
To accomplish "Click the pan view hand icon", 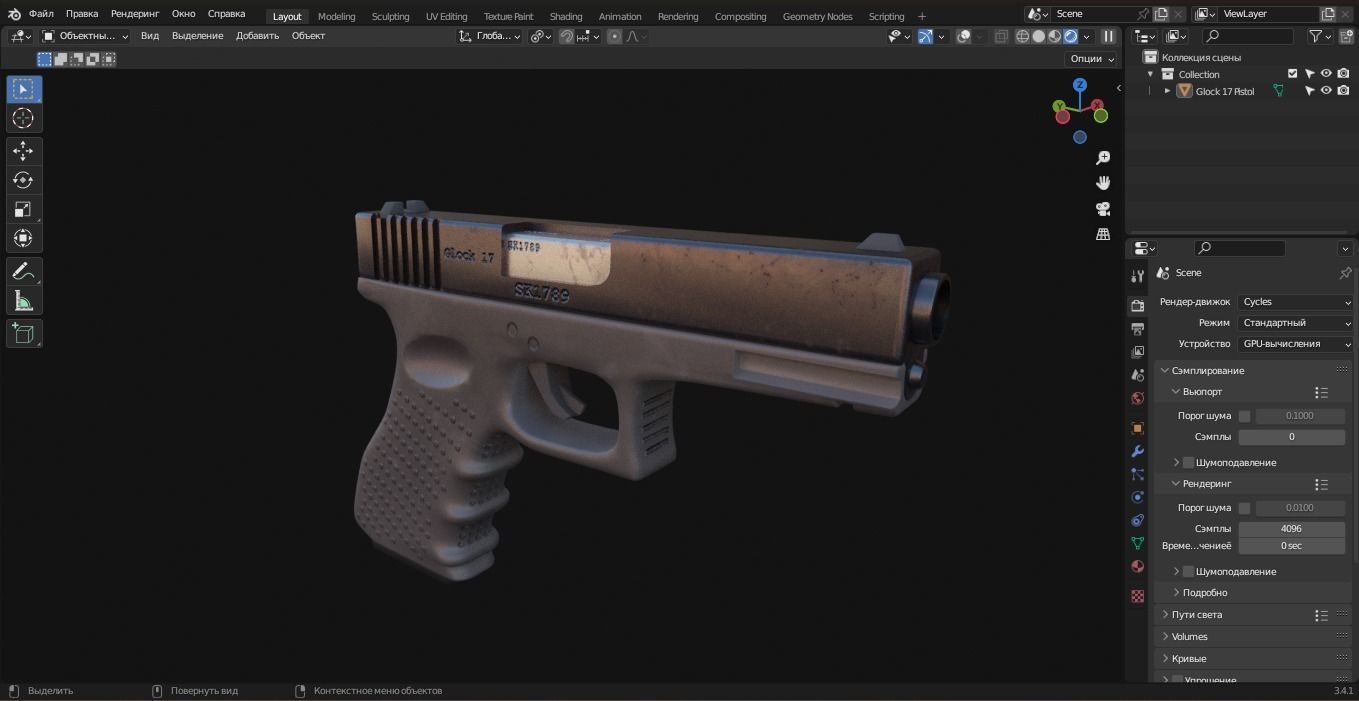I will coord(1103,183).
